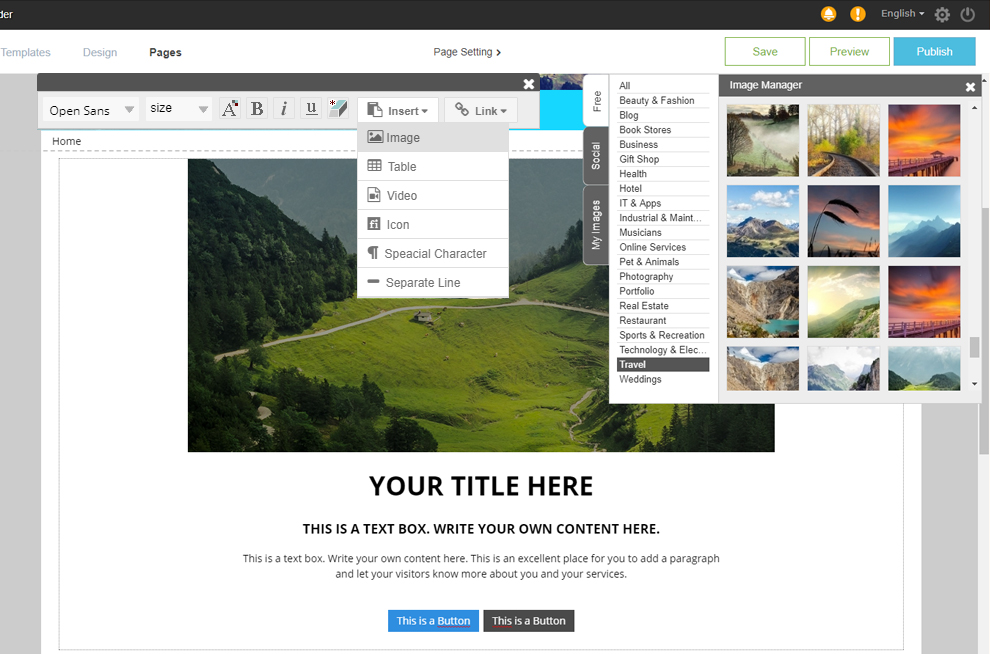Click the green Preview button
990x654 pixels.
click(x=849, y=52)
